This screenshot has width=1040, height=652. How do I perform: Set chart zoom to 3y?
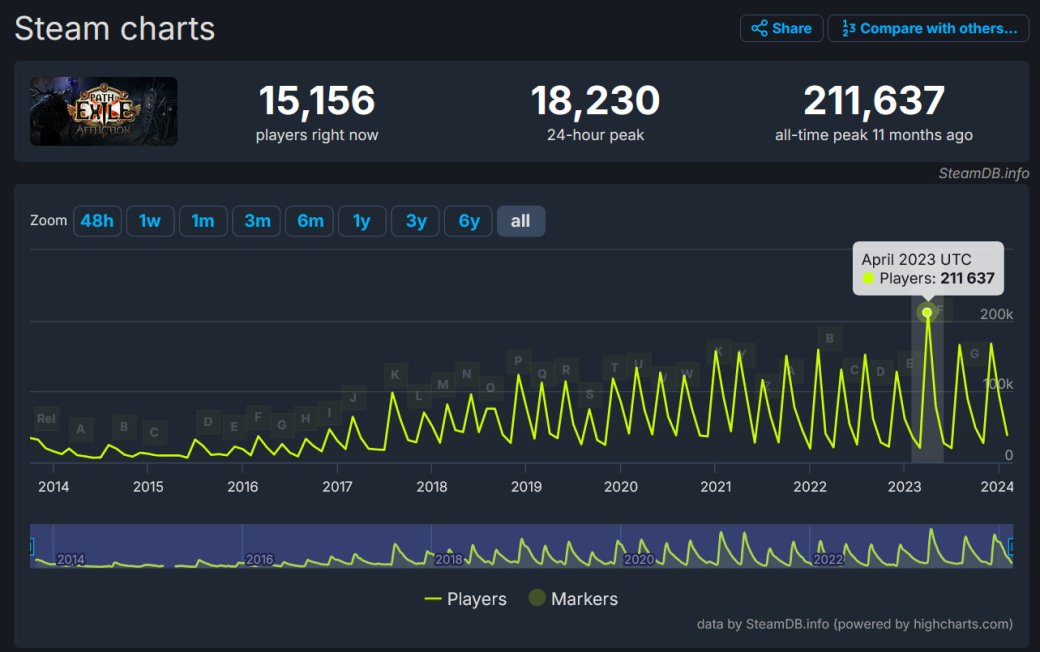pos(416,221)
